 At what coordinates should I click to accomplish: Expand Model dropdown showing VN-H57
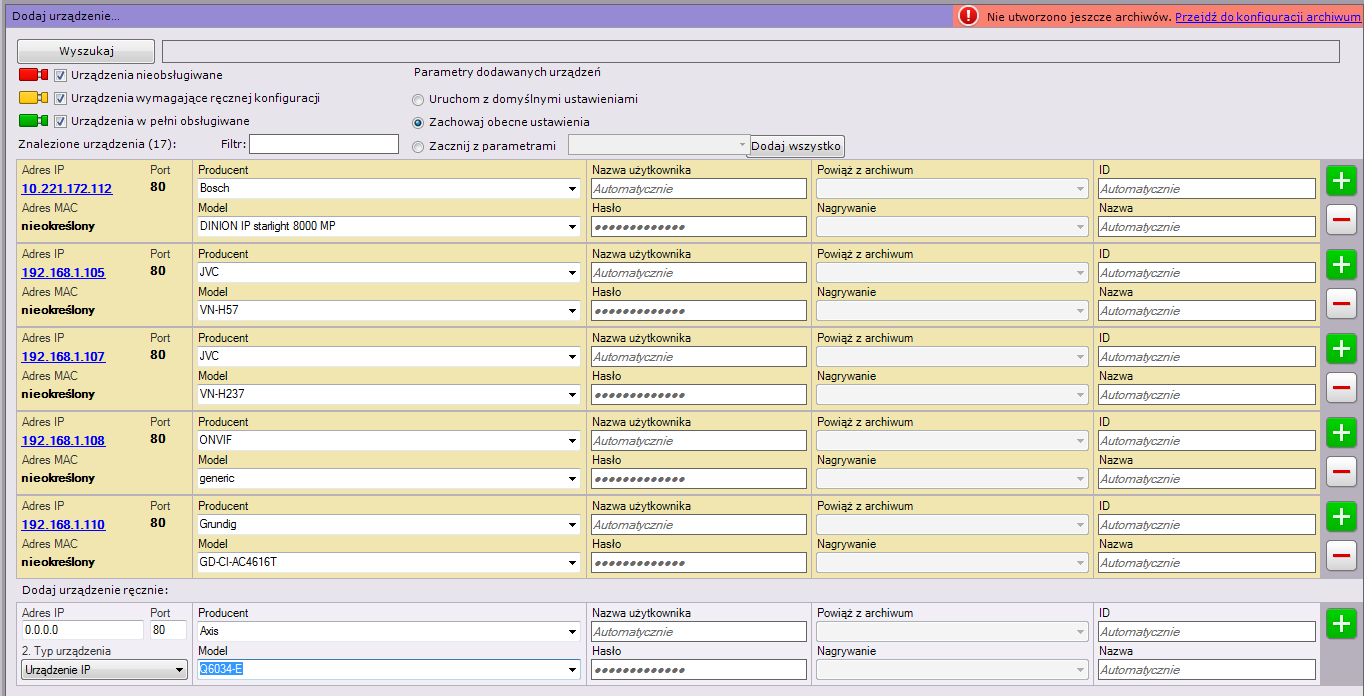tap(389, 310)
